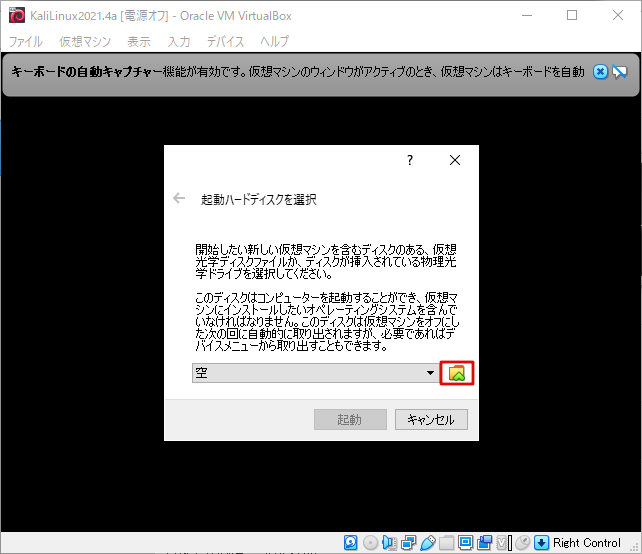This screenshot has width=642, height=554.
Task: Click the network status bar icon
Action: (408, 543)
